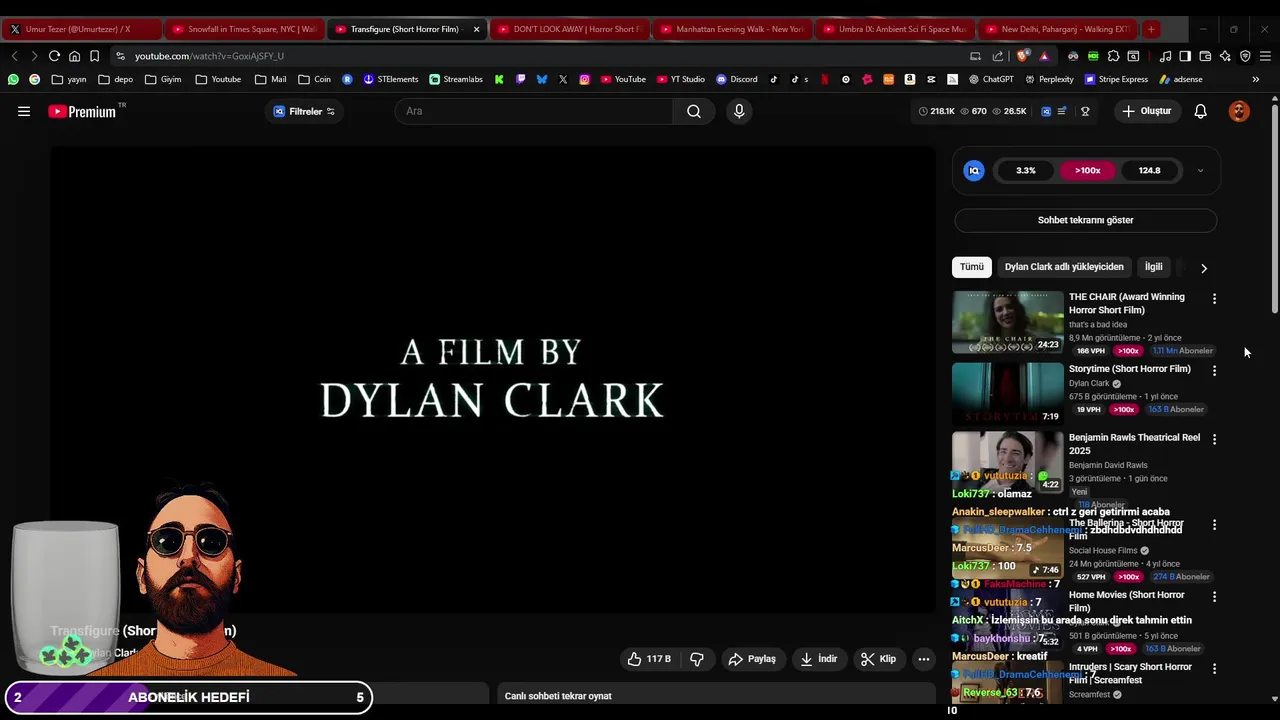Open options for The Ballerina video
This screenshot has width=1280, height=720.
pyautogui.click(x=1214, y=525)
